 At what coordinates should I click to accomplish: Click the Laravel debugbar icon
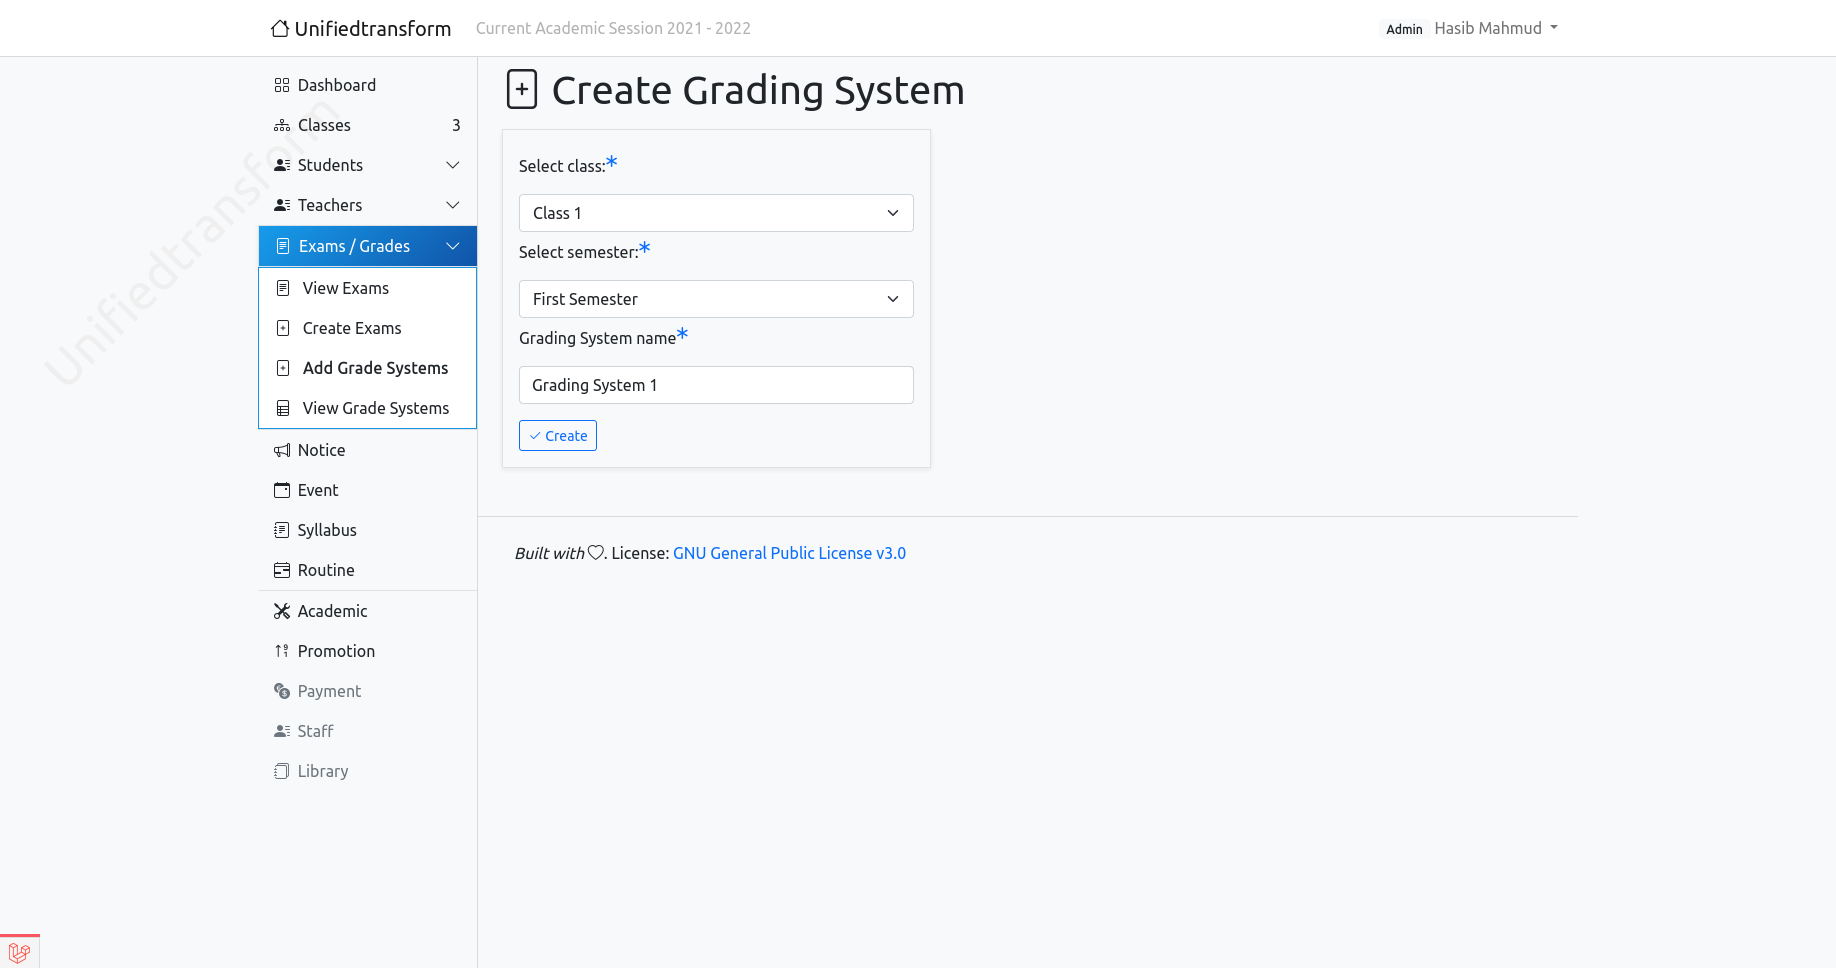pyautogui.click(x=19, y=952)
